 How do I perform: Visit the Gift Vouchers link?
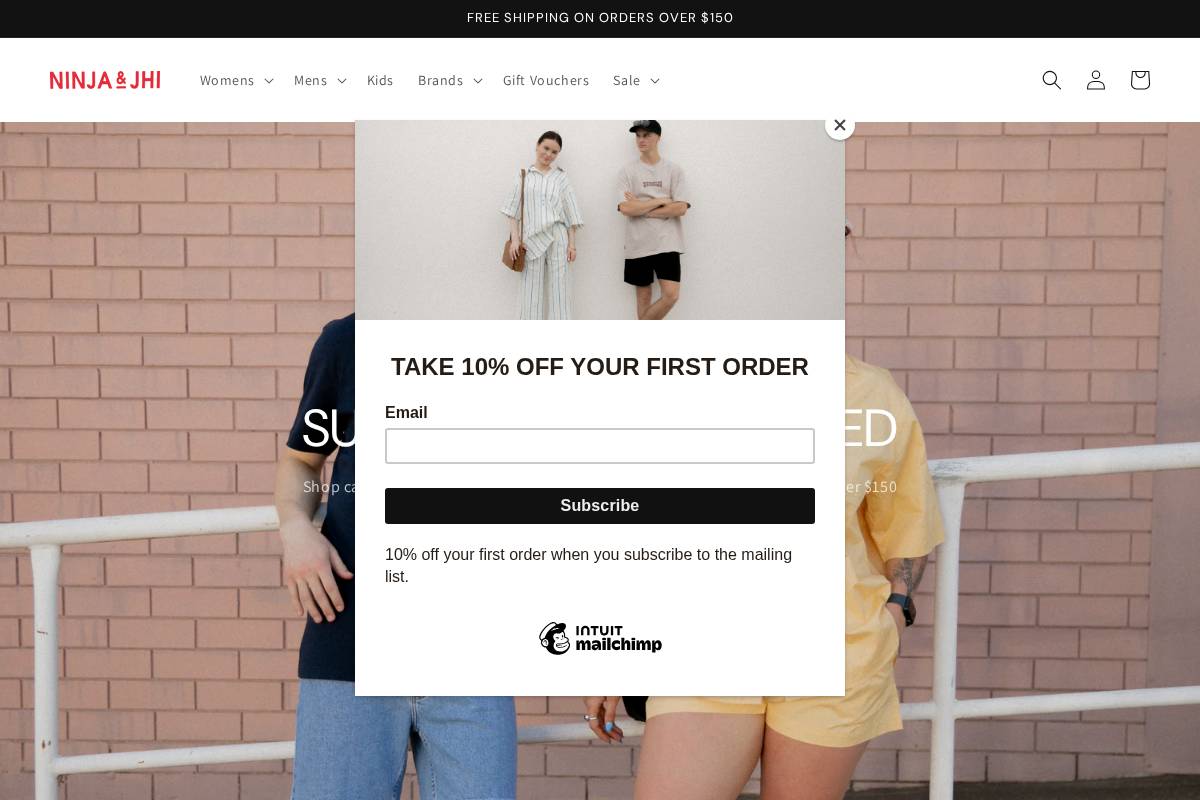tap(546, 80)
